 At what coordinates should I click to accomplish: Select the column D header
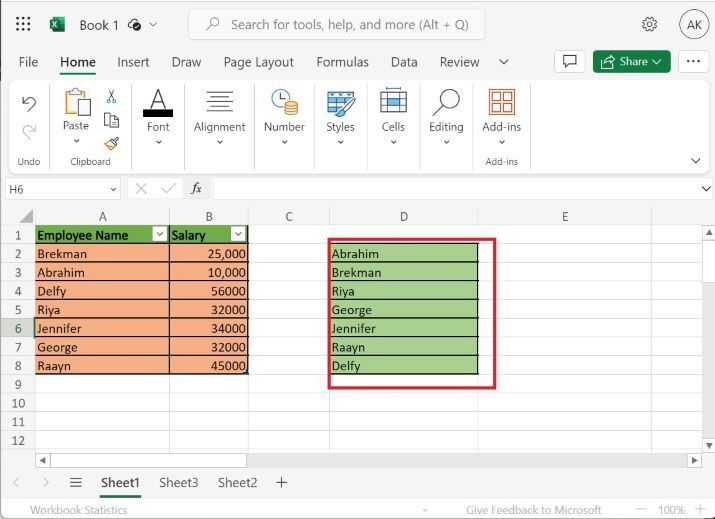point(404,216)
